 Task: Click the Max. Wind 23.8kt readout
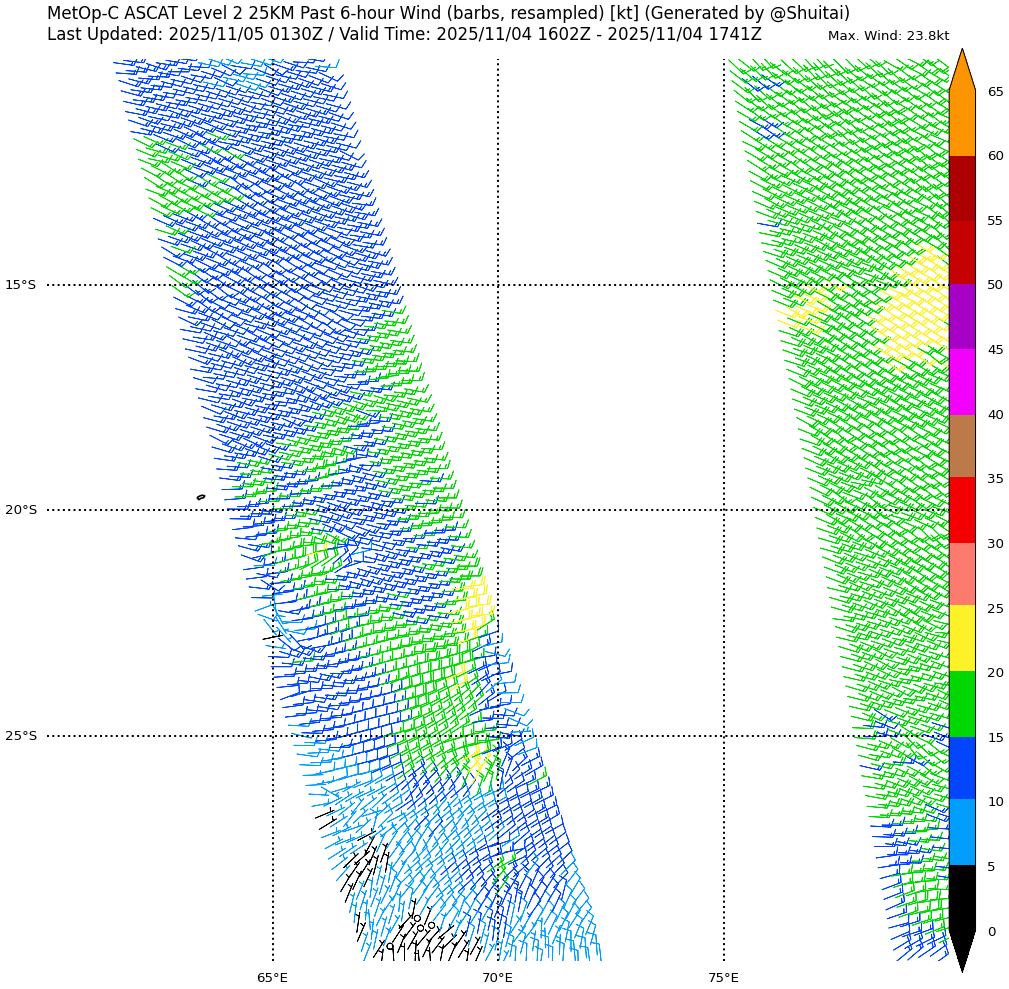point(888,36)
